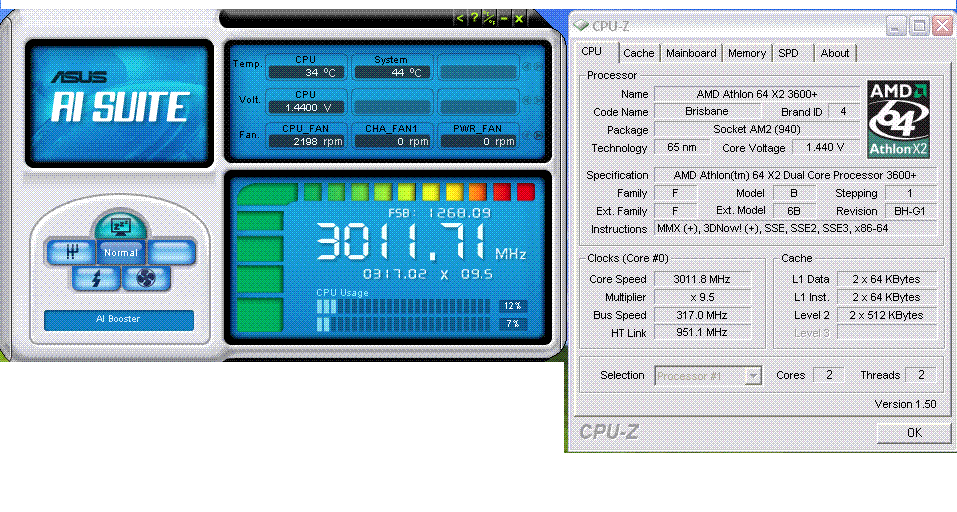Click the L1 Data value 2 x 64 KBytes
The height and width of the screenshot is (512, 957).
click(x=886, y=279)
